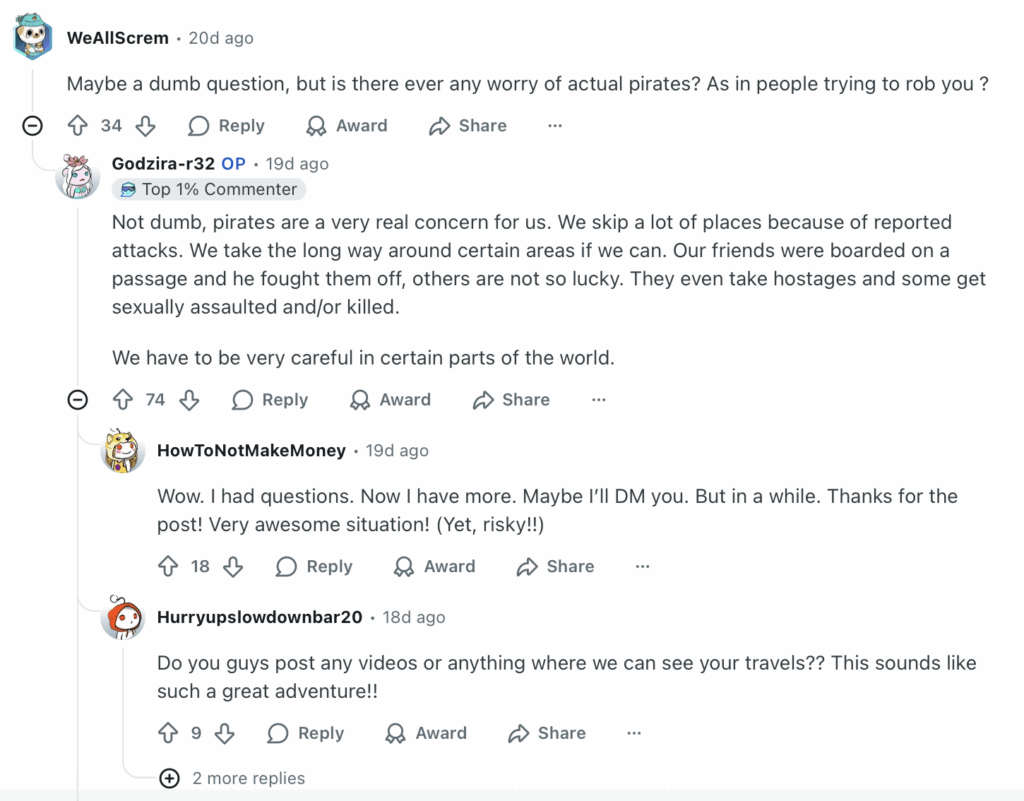The width and height of the screenshot is (1024, 801).
Task: Collapse WeAllScrem's comment thread
Action: click(x=33, y=126)
